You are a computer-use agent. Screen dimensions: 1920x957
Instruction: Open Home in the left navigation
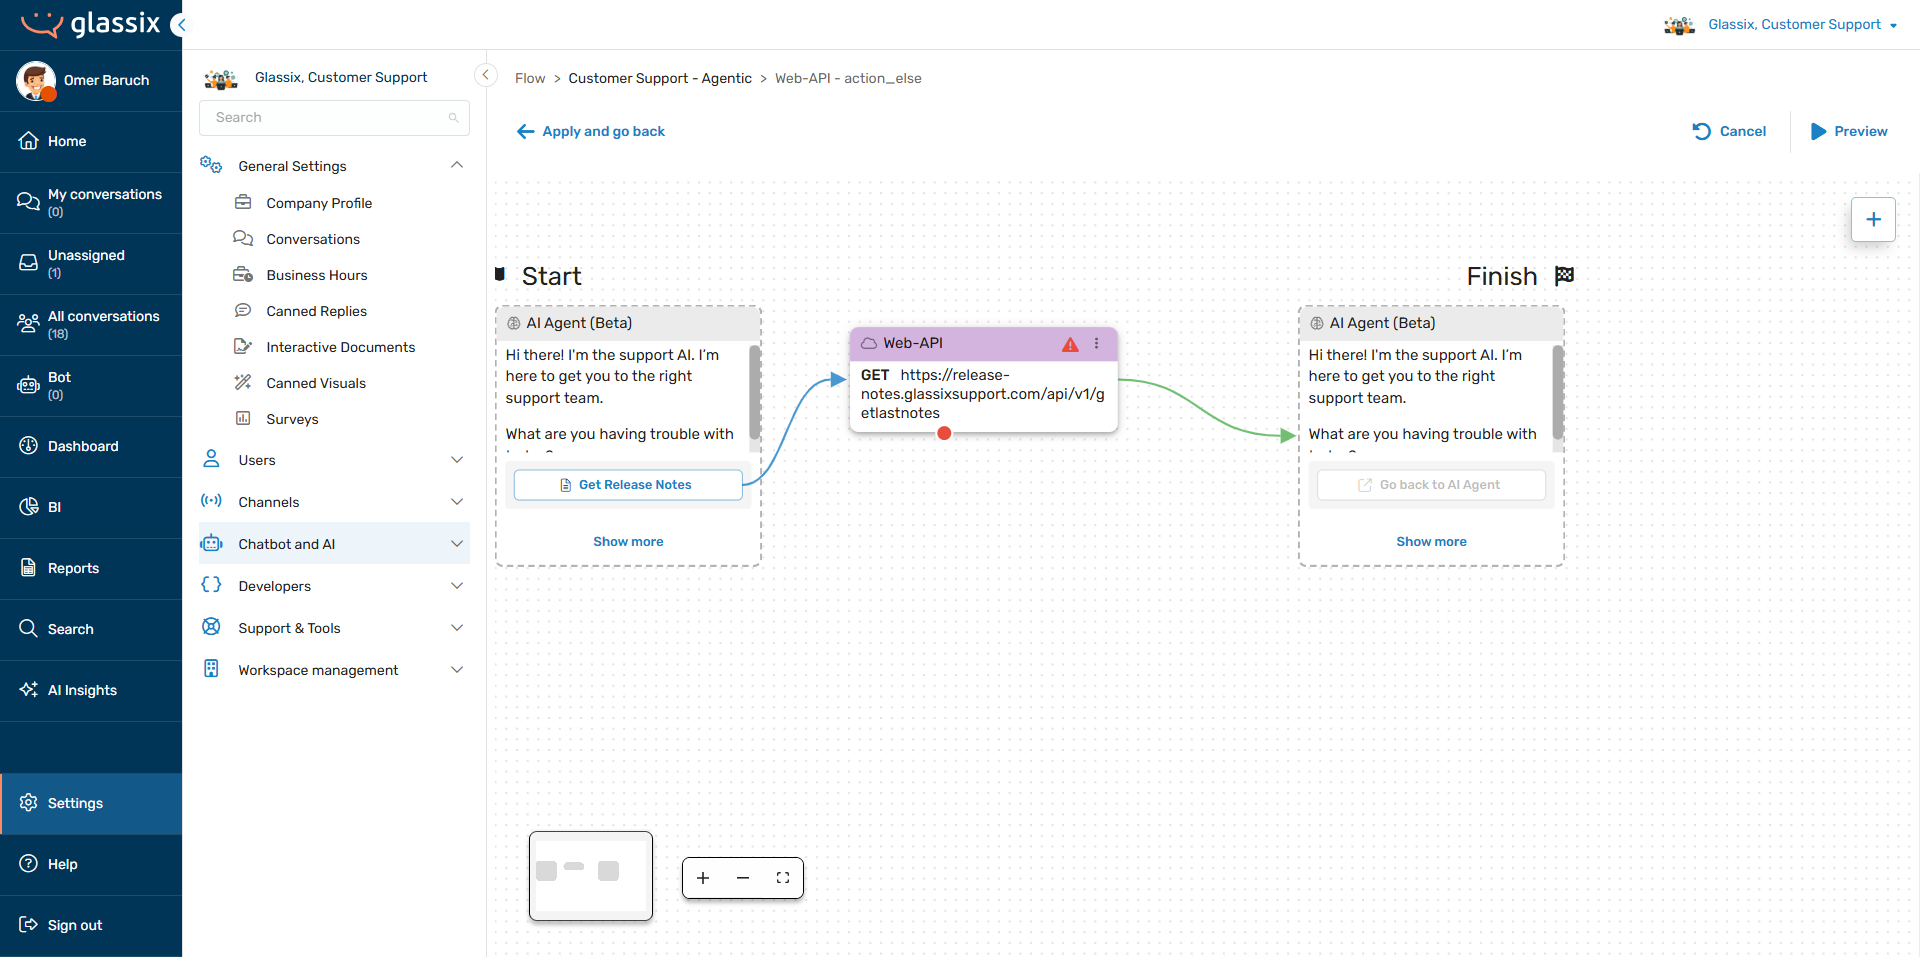coord(91,141)
